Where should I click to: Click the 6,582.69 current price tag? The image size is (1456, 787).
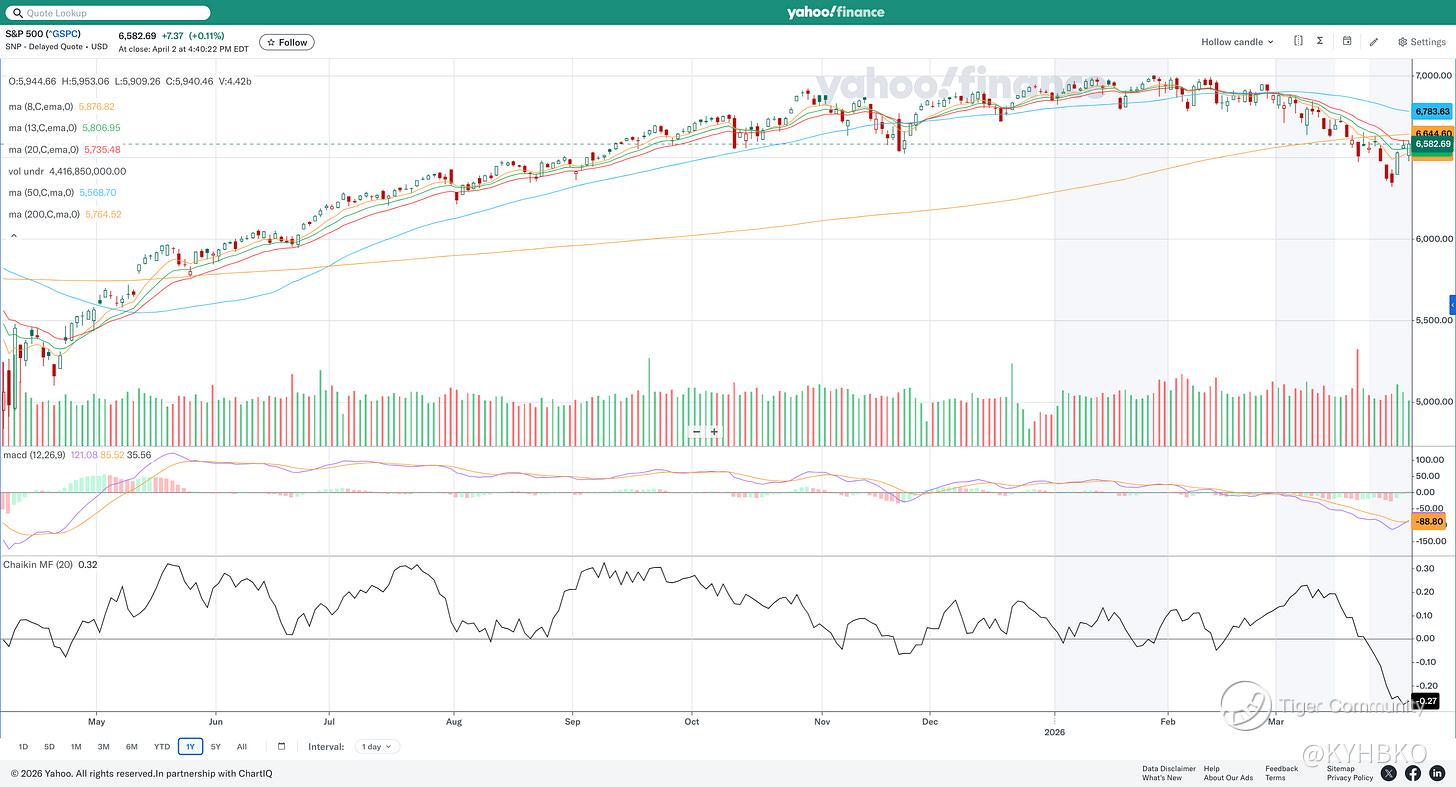click(x=1432, y=144)
